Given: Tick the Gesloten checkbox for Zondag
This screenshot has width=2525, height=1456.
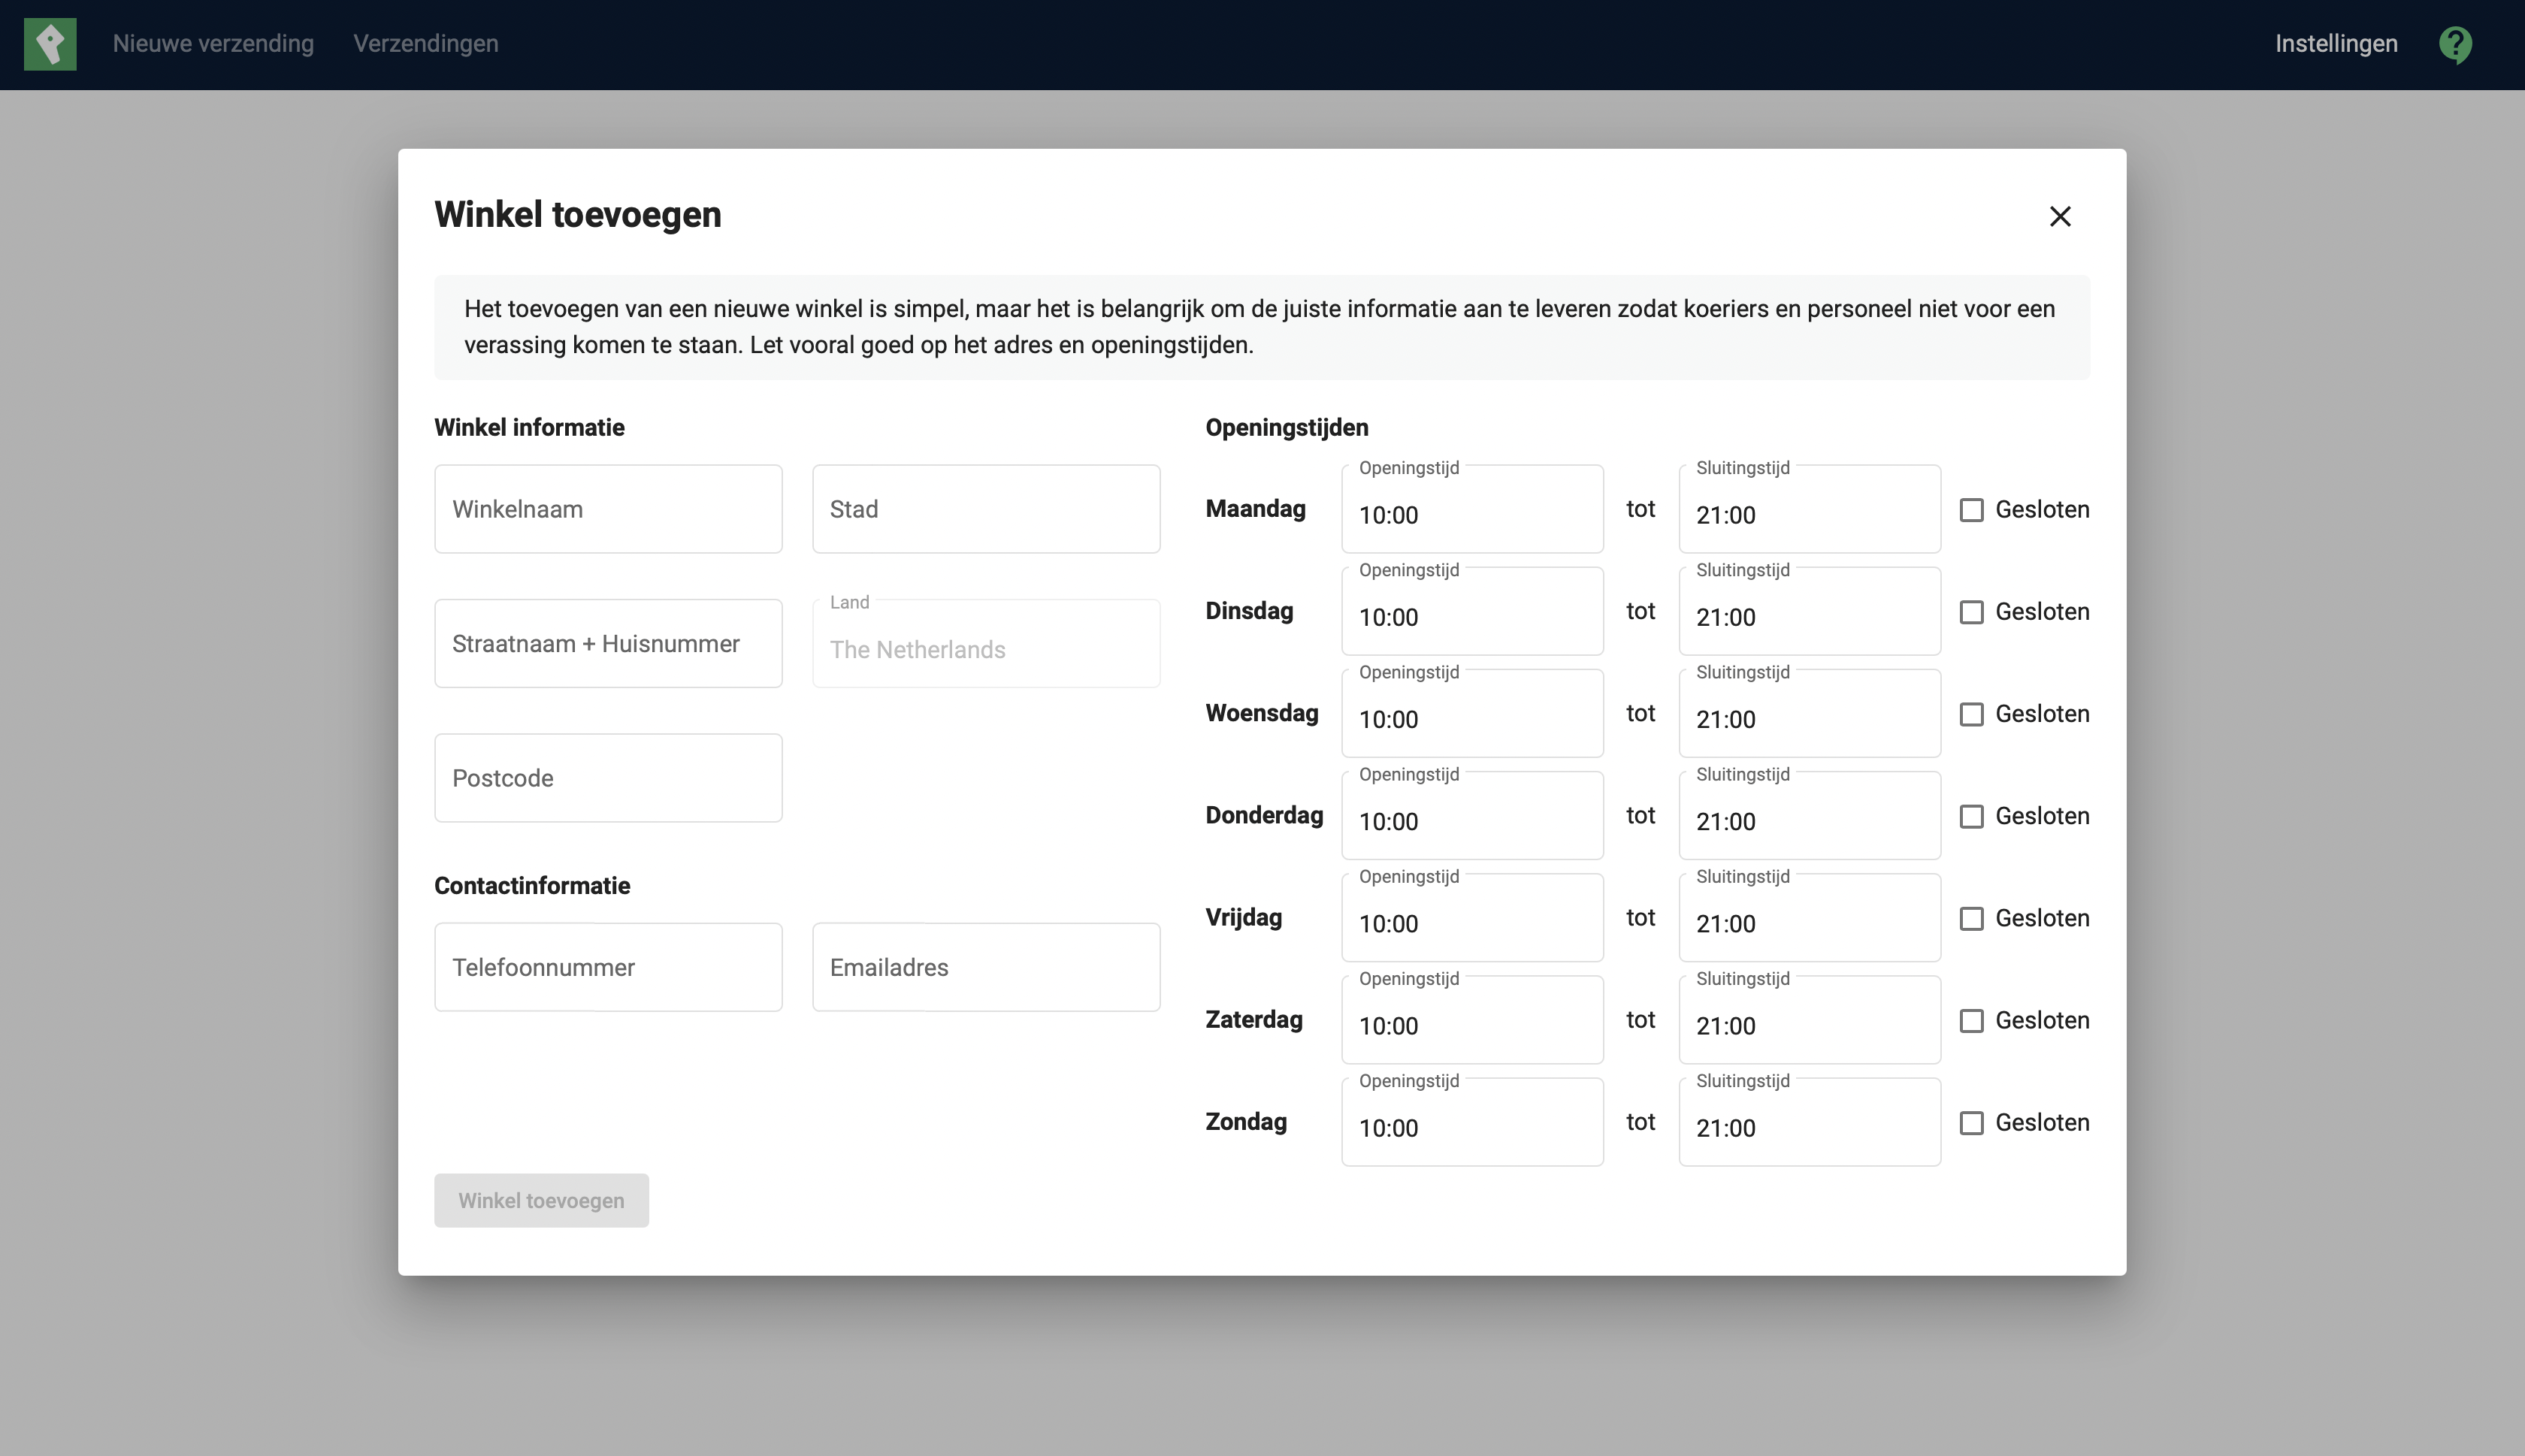Looking at the screenshot, I should (x=1971, y=1123).
